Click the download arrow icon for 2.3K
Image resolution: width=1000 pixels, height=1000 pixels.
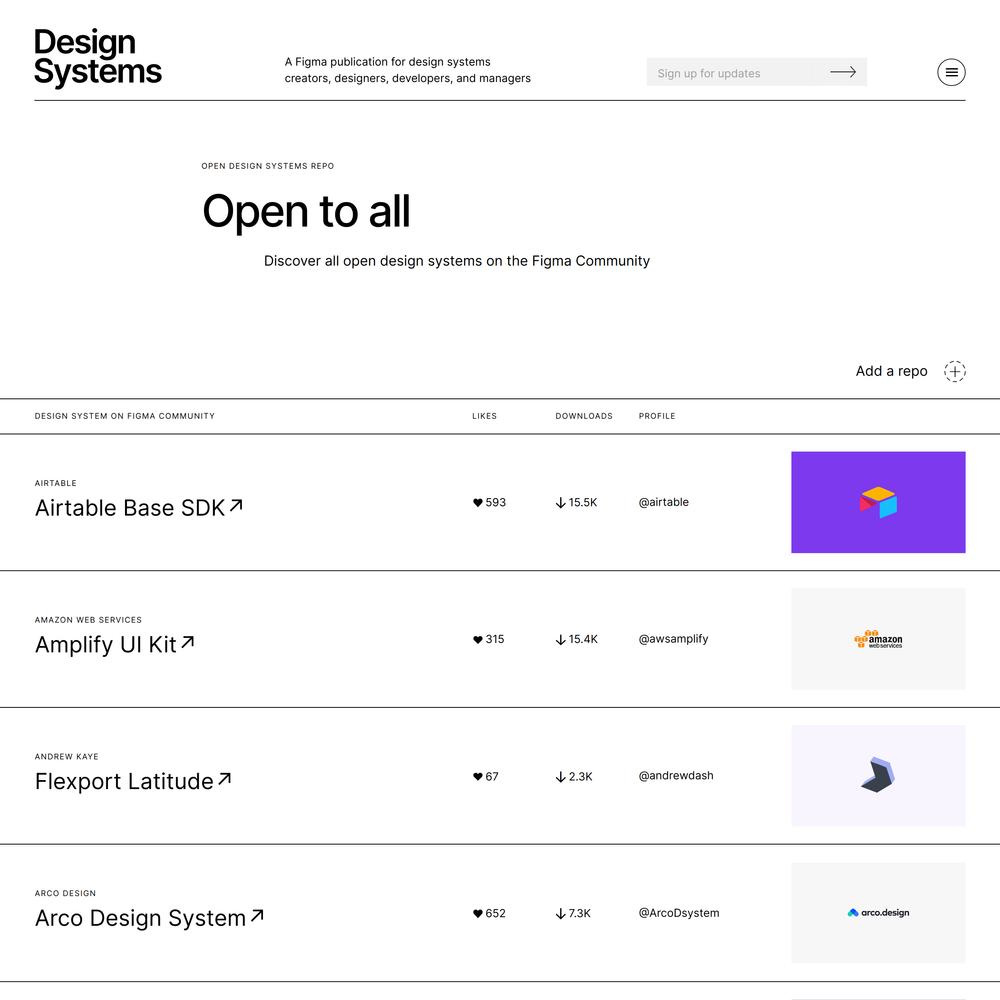(561, 776)
